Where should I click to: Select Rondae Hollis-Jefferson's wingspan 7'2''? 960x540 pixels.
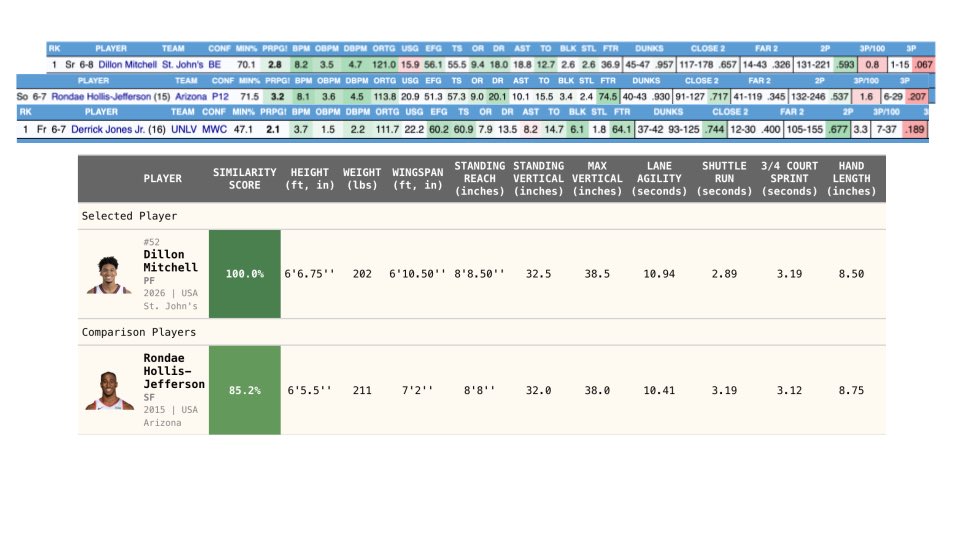click(418, 390)
